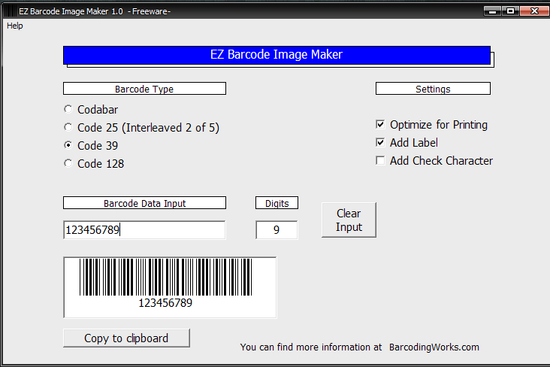550x367 pixels.
Task: Click the application icon in title bar
Action: point(11,11)
